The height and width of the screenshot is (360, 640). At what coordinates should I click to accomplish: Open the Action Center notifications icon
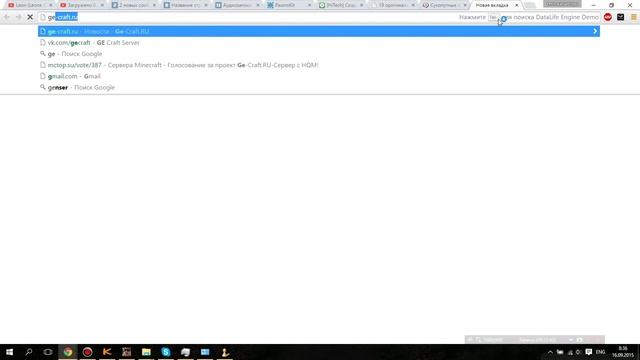(589, 352)
